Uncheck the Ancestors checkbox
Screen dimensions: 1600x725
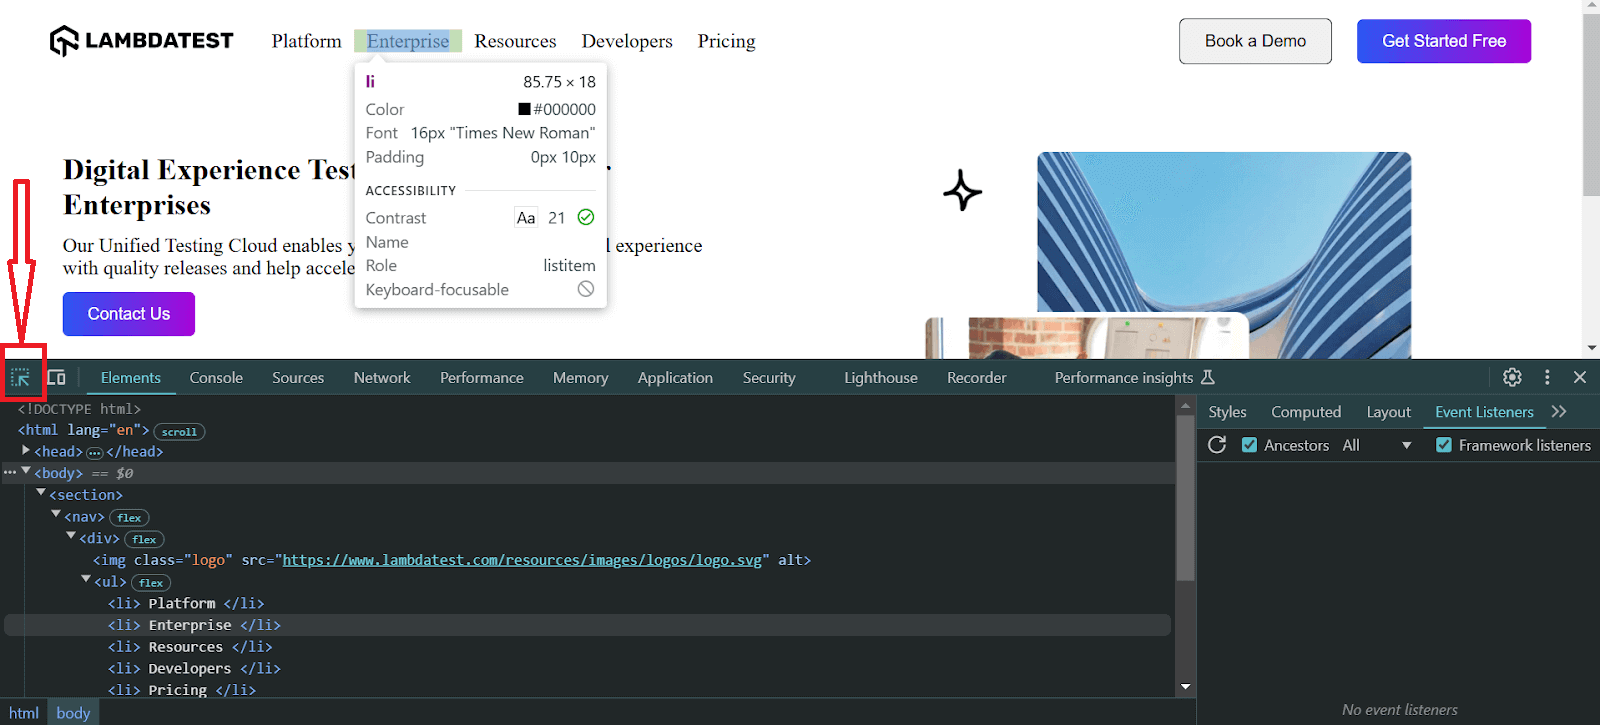coord(1250,445)
